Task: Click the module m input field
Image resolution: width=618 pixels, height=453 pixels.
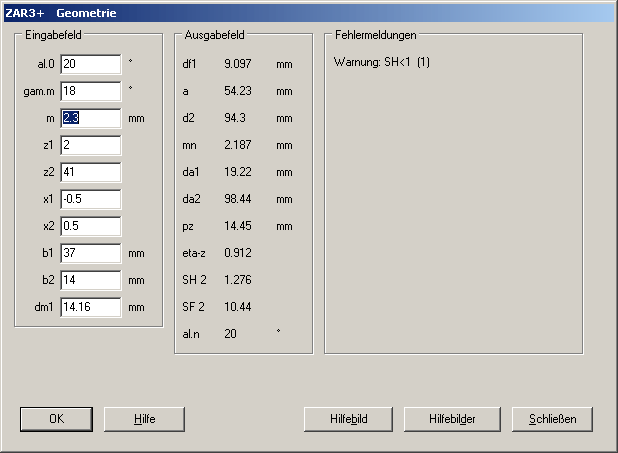Action: point(90,118)
